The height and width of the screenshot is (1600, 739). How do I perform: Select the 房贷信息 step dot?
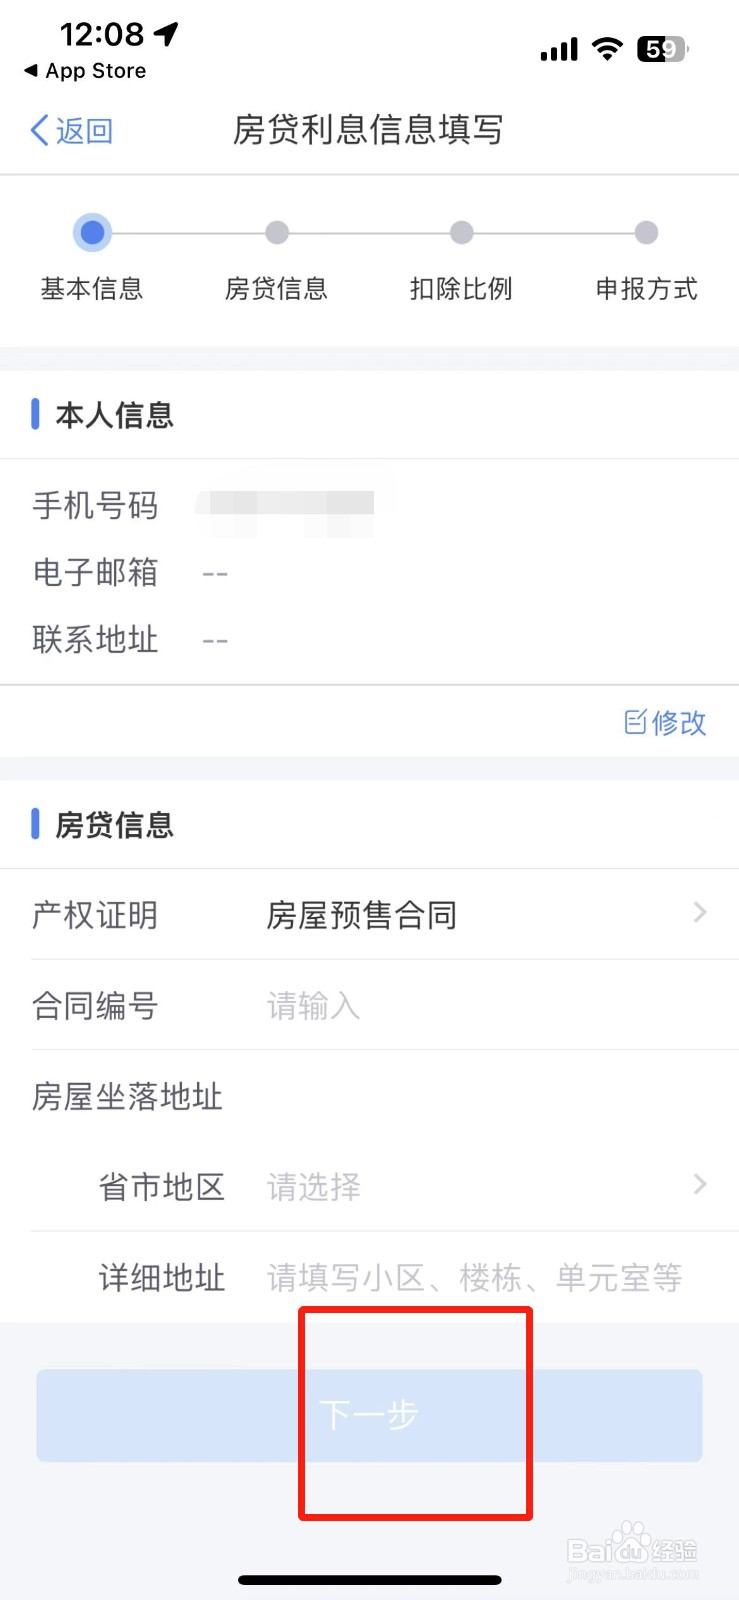[x=277, y=233]
